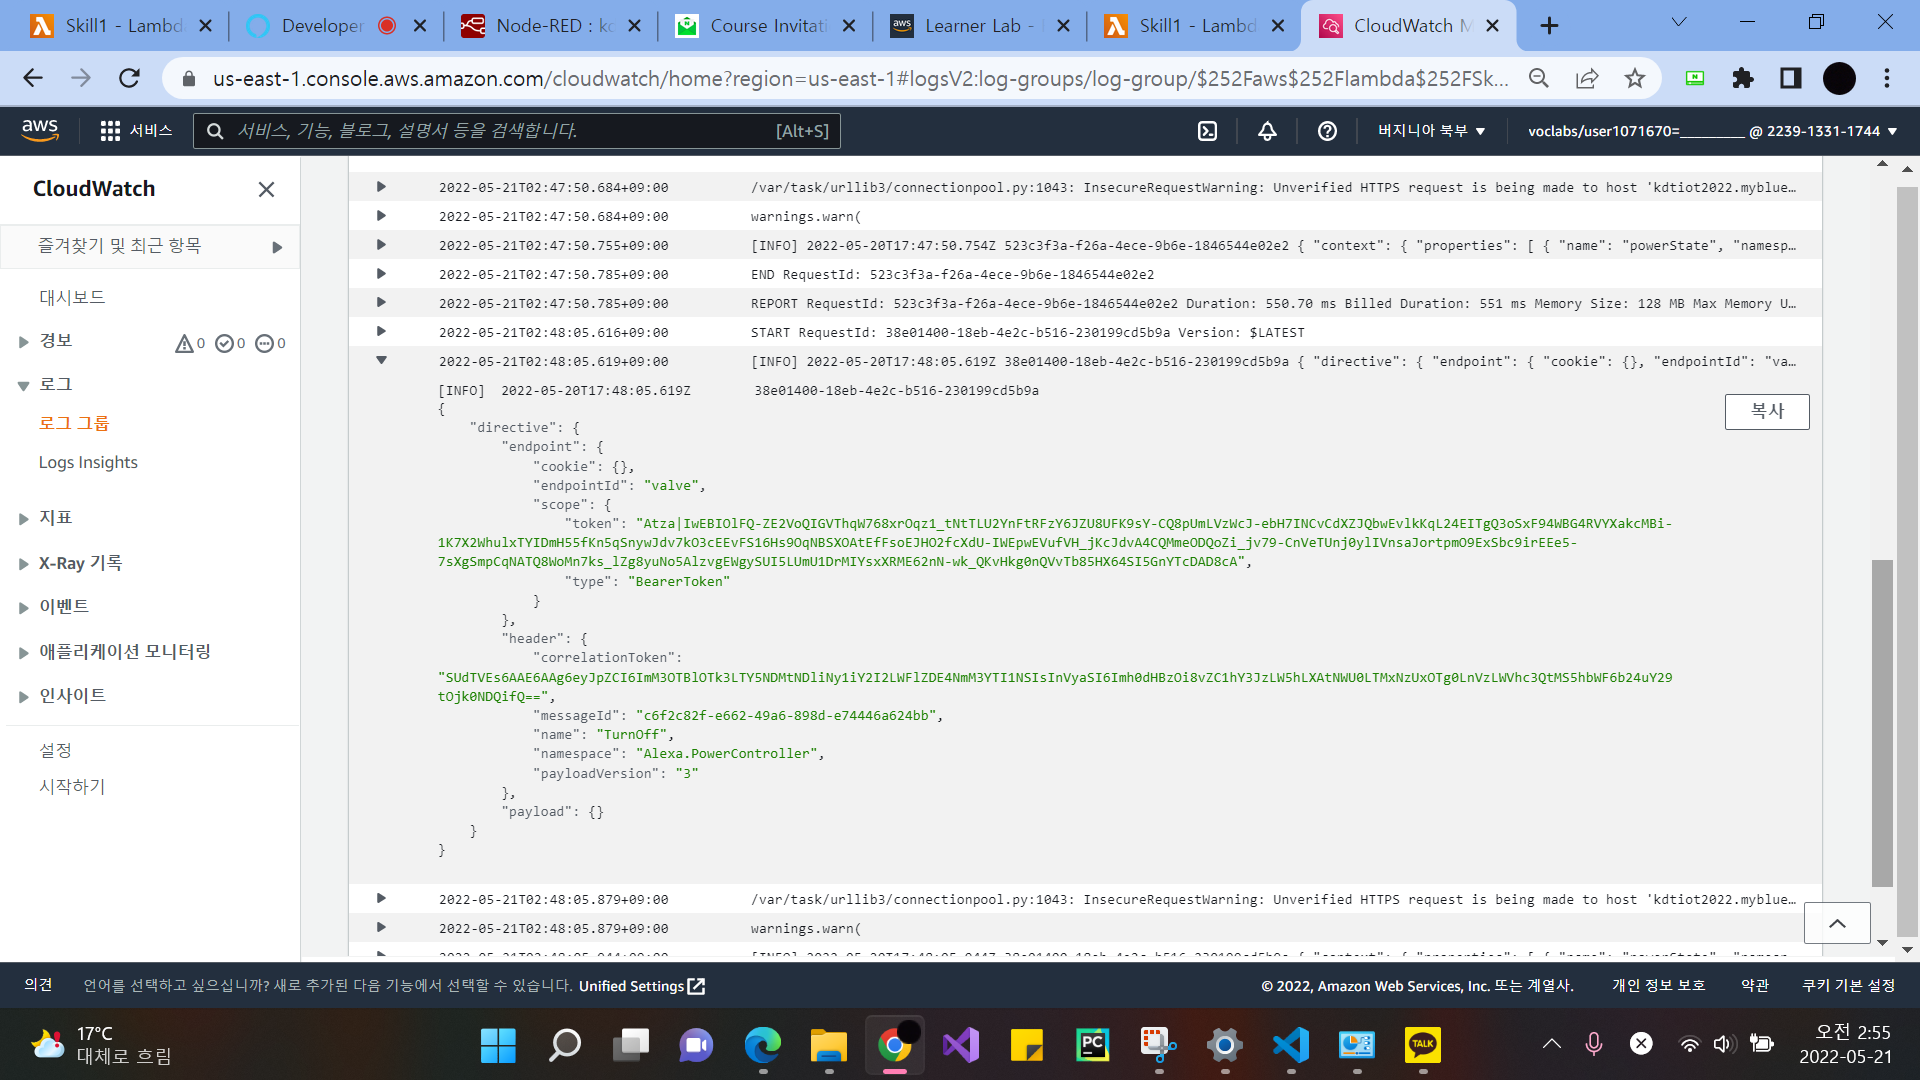Open 대시보드 in the sidebar
Viewport: 1920px width, 1080px height.
[72, 297]
